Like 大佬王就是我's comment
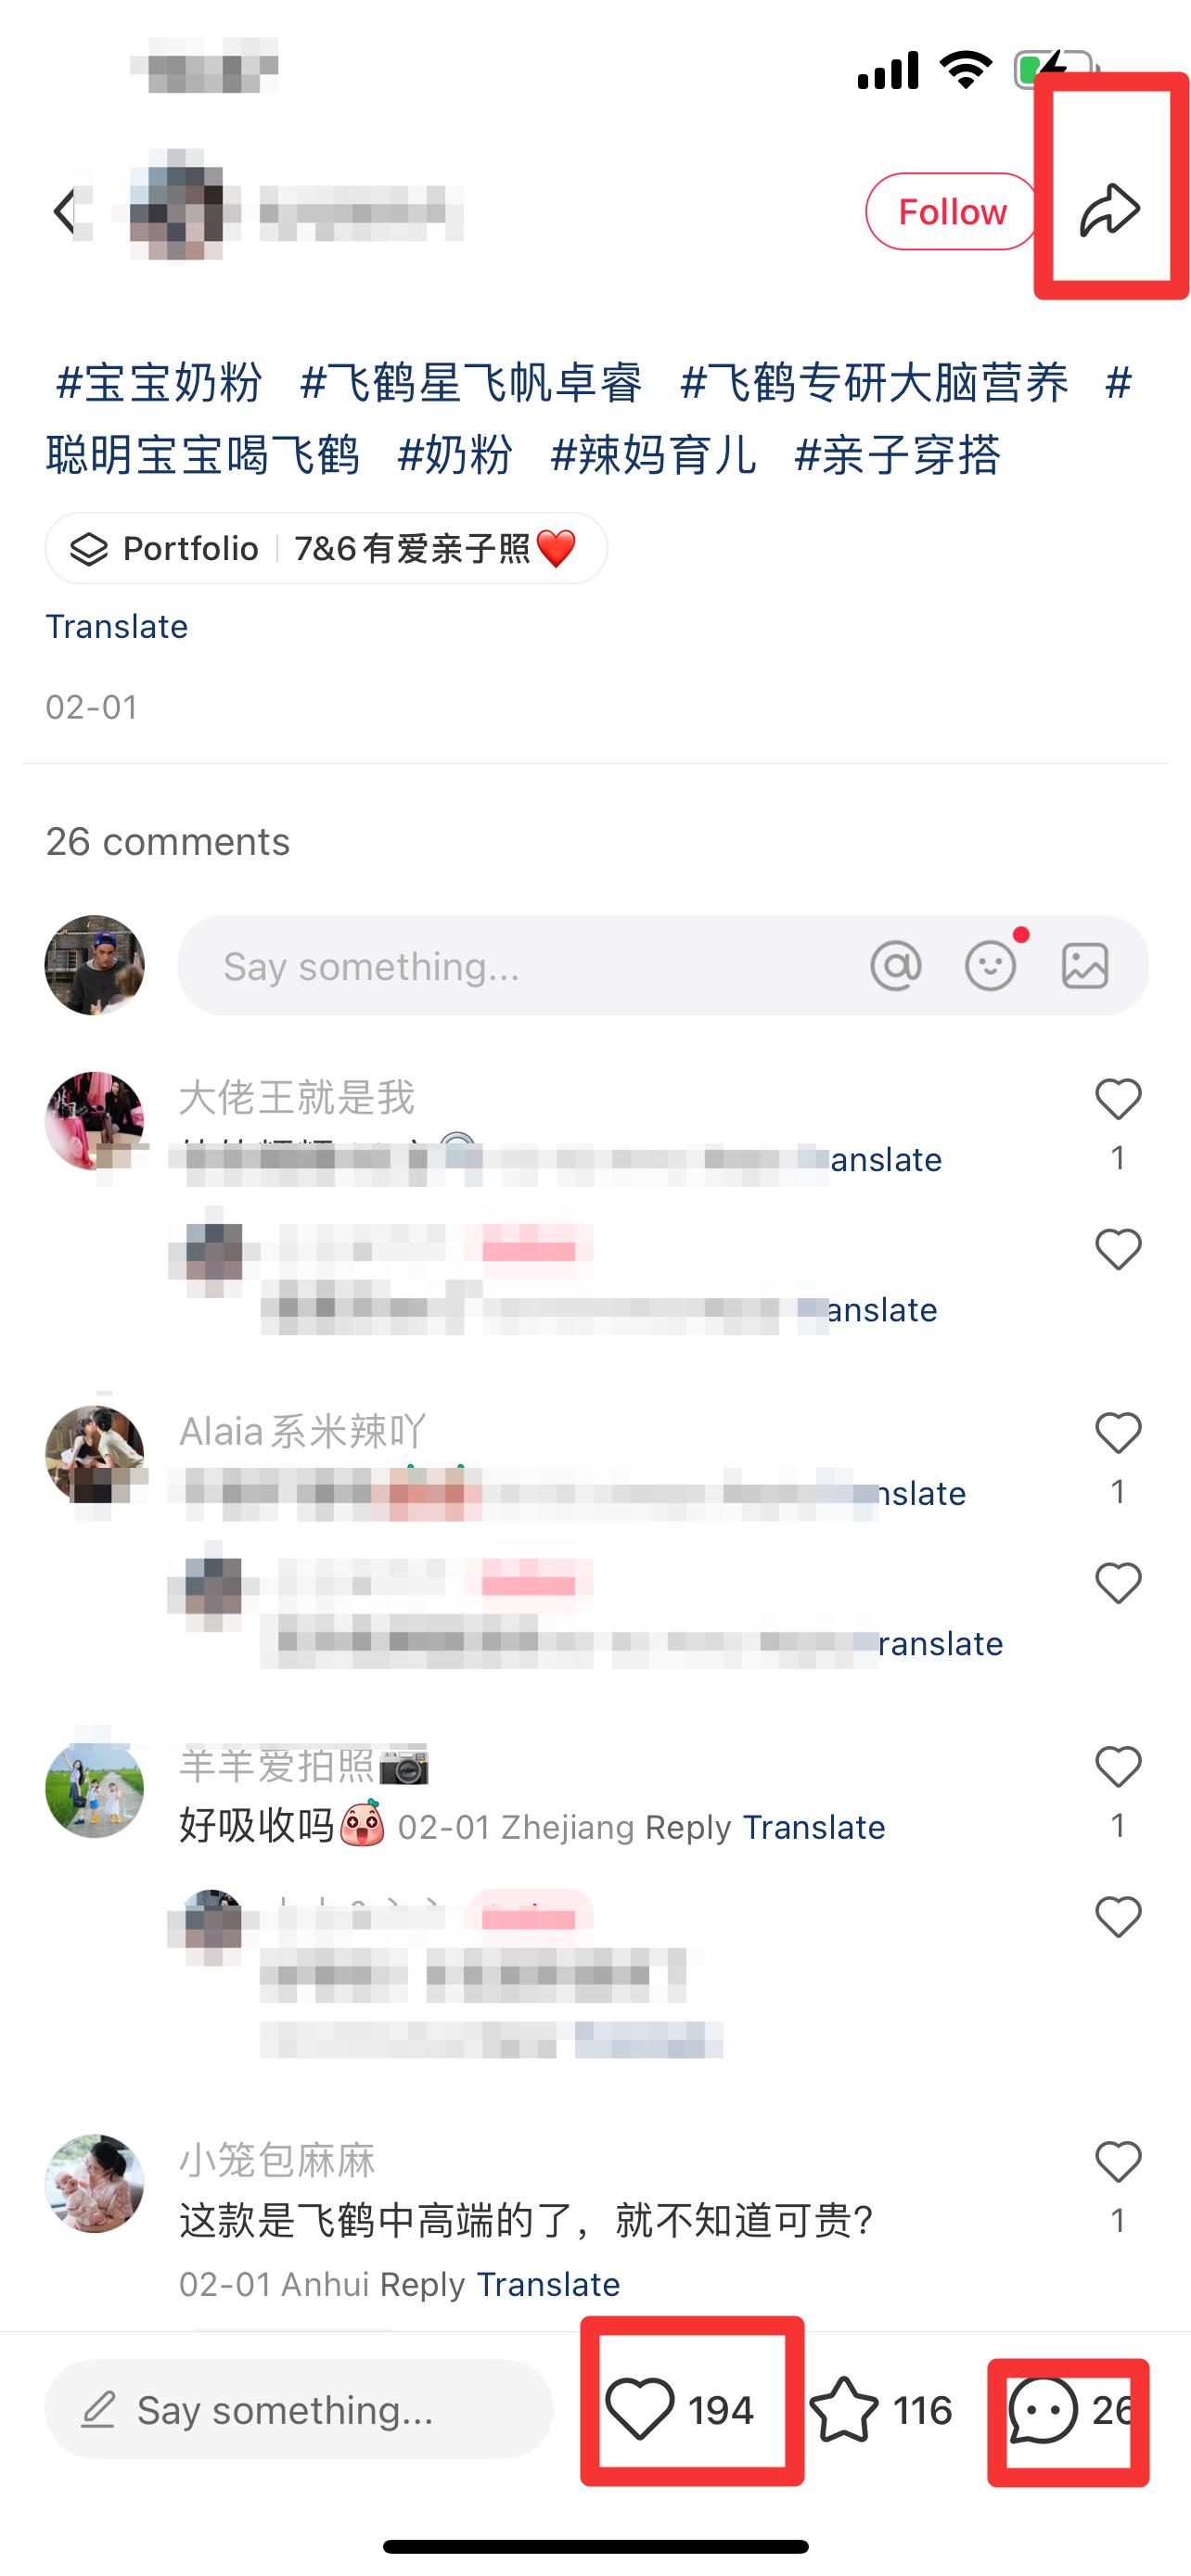Image resolution: width=1191 pixels, height=2576 pixels. 1118,1100
